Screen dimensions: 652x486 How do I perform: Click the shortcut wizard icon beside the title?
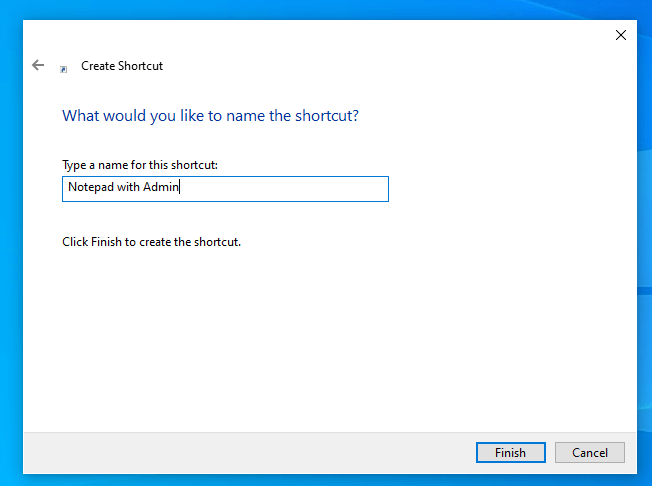click(64, 67)
